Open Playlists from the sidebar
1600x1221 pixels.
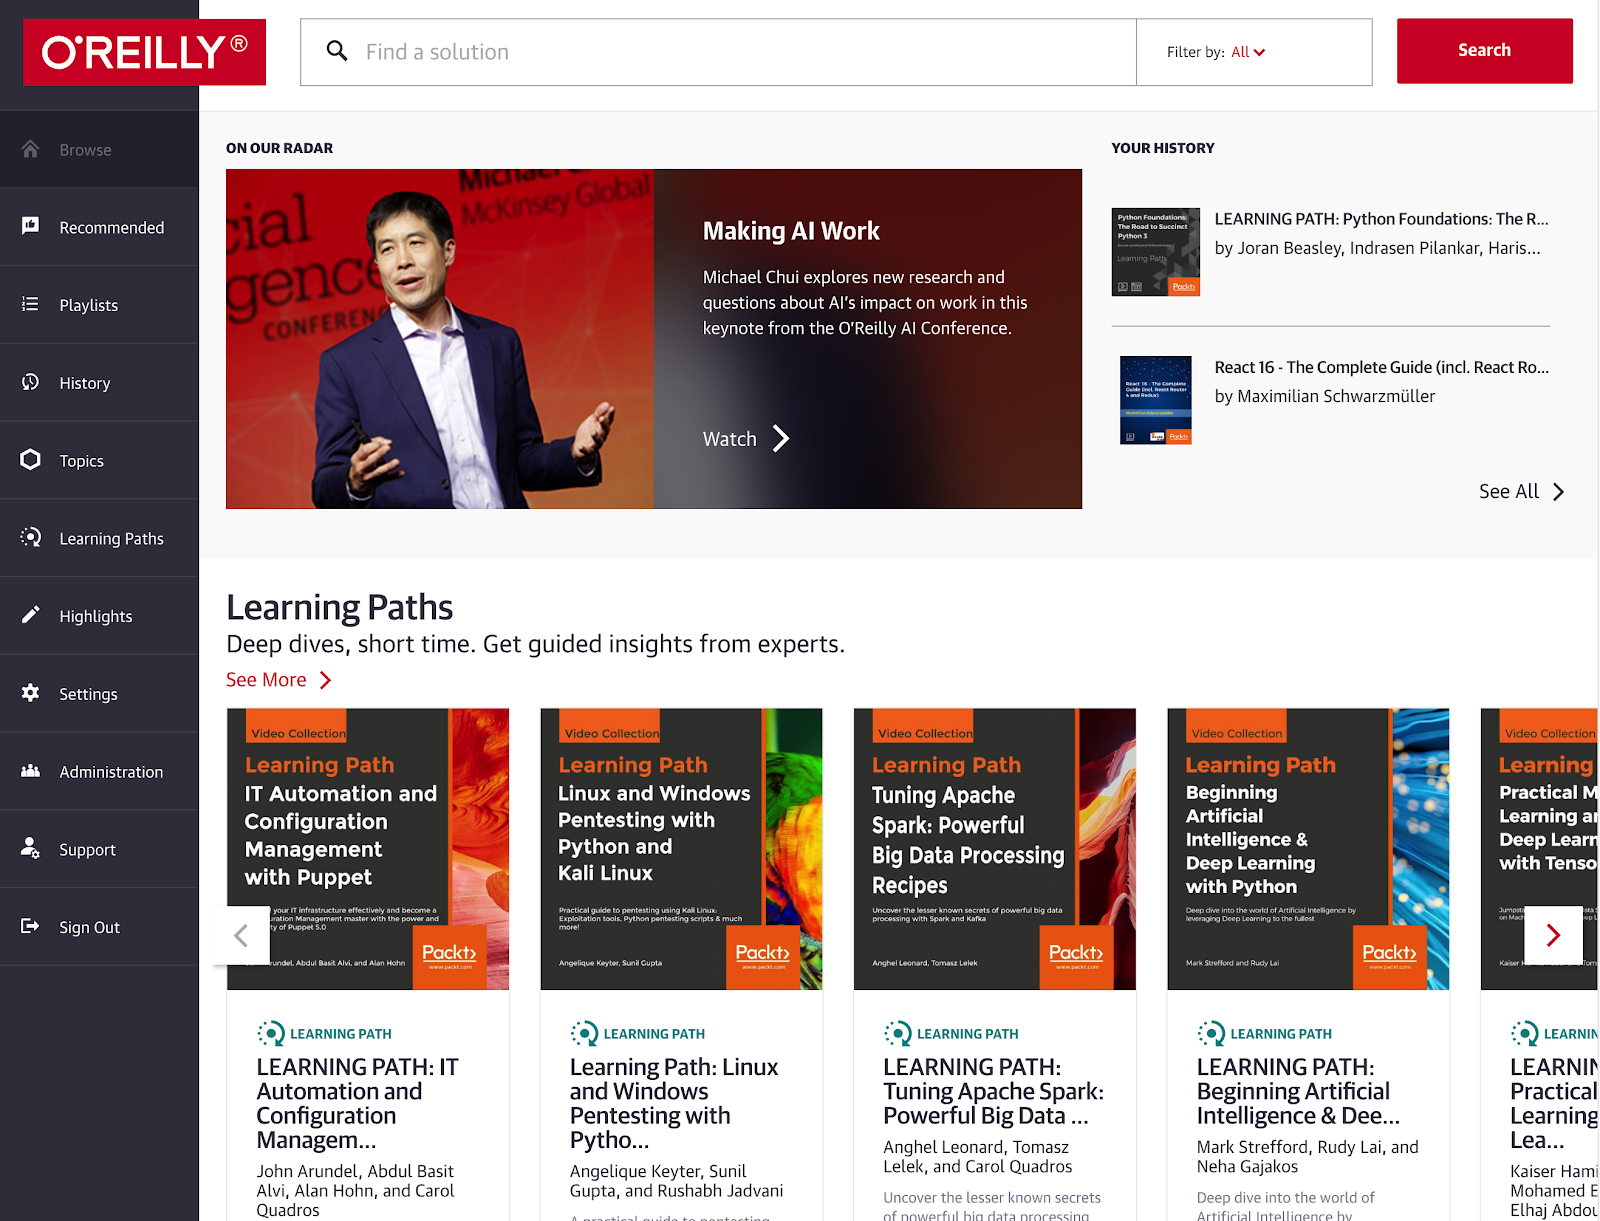(x=99, y=305)
